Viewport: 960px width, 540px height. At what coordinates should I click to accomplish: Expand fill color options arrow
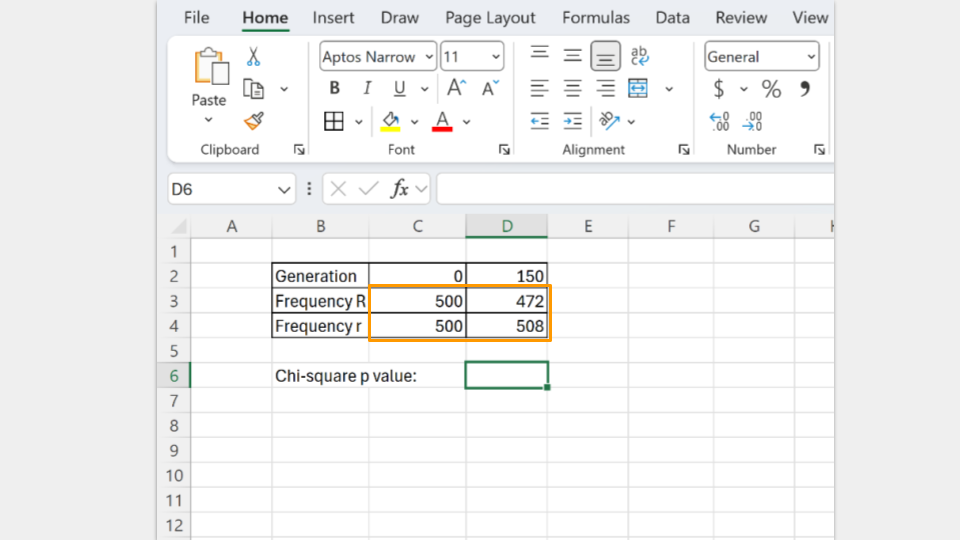pyautogui.click(x=414, y=122)
